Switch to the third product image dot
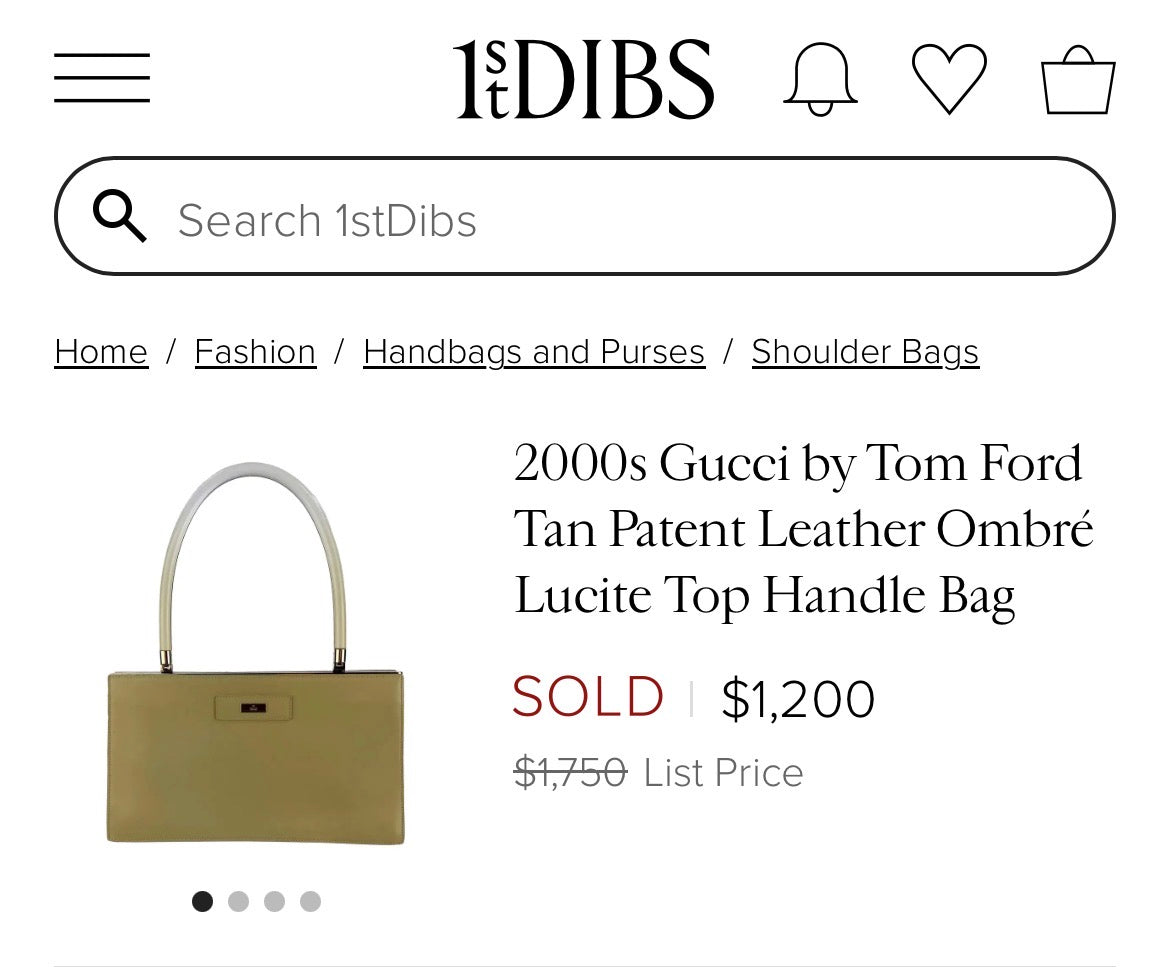 (x=275, y=901)
